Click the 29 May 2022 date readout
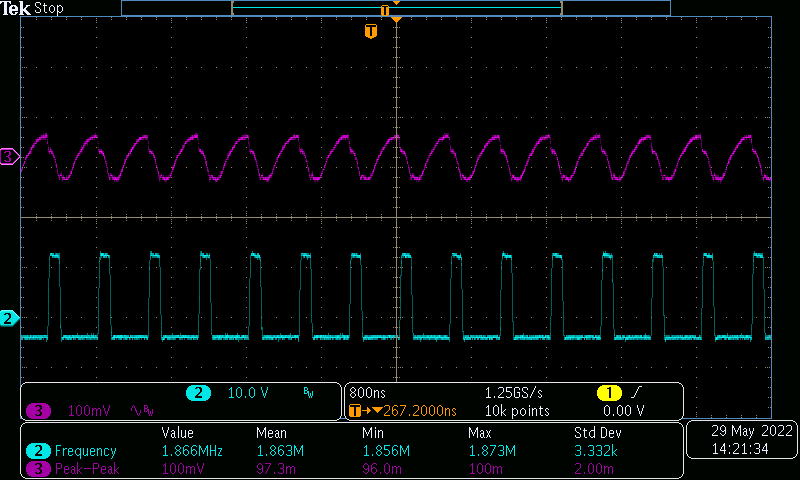Image resolution: width=800 pixels, height=480 pixels. coord(752,431)
